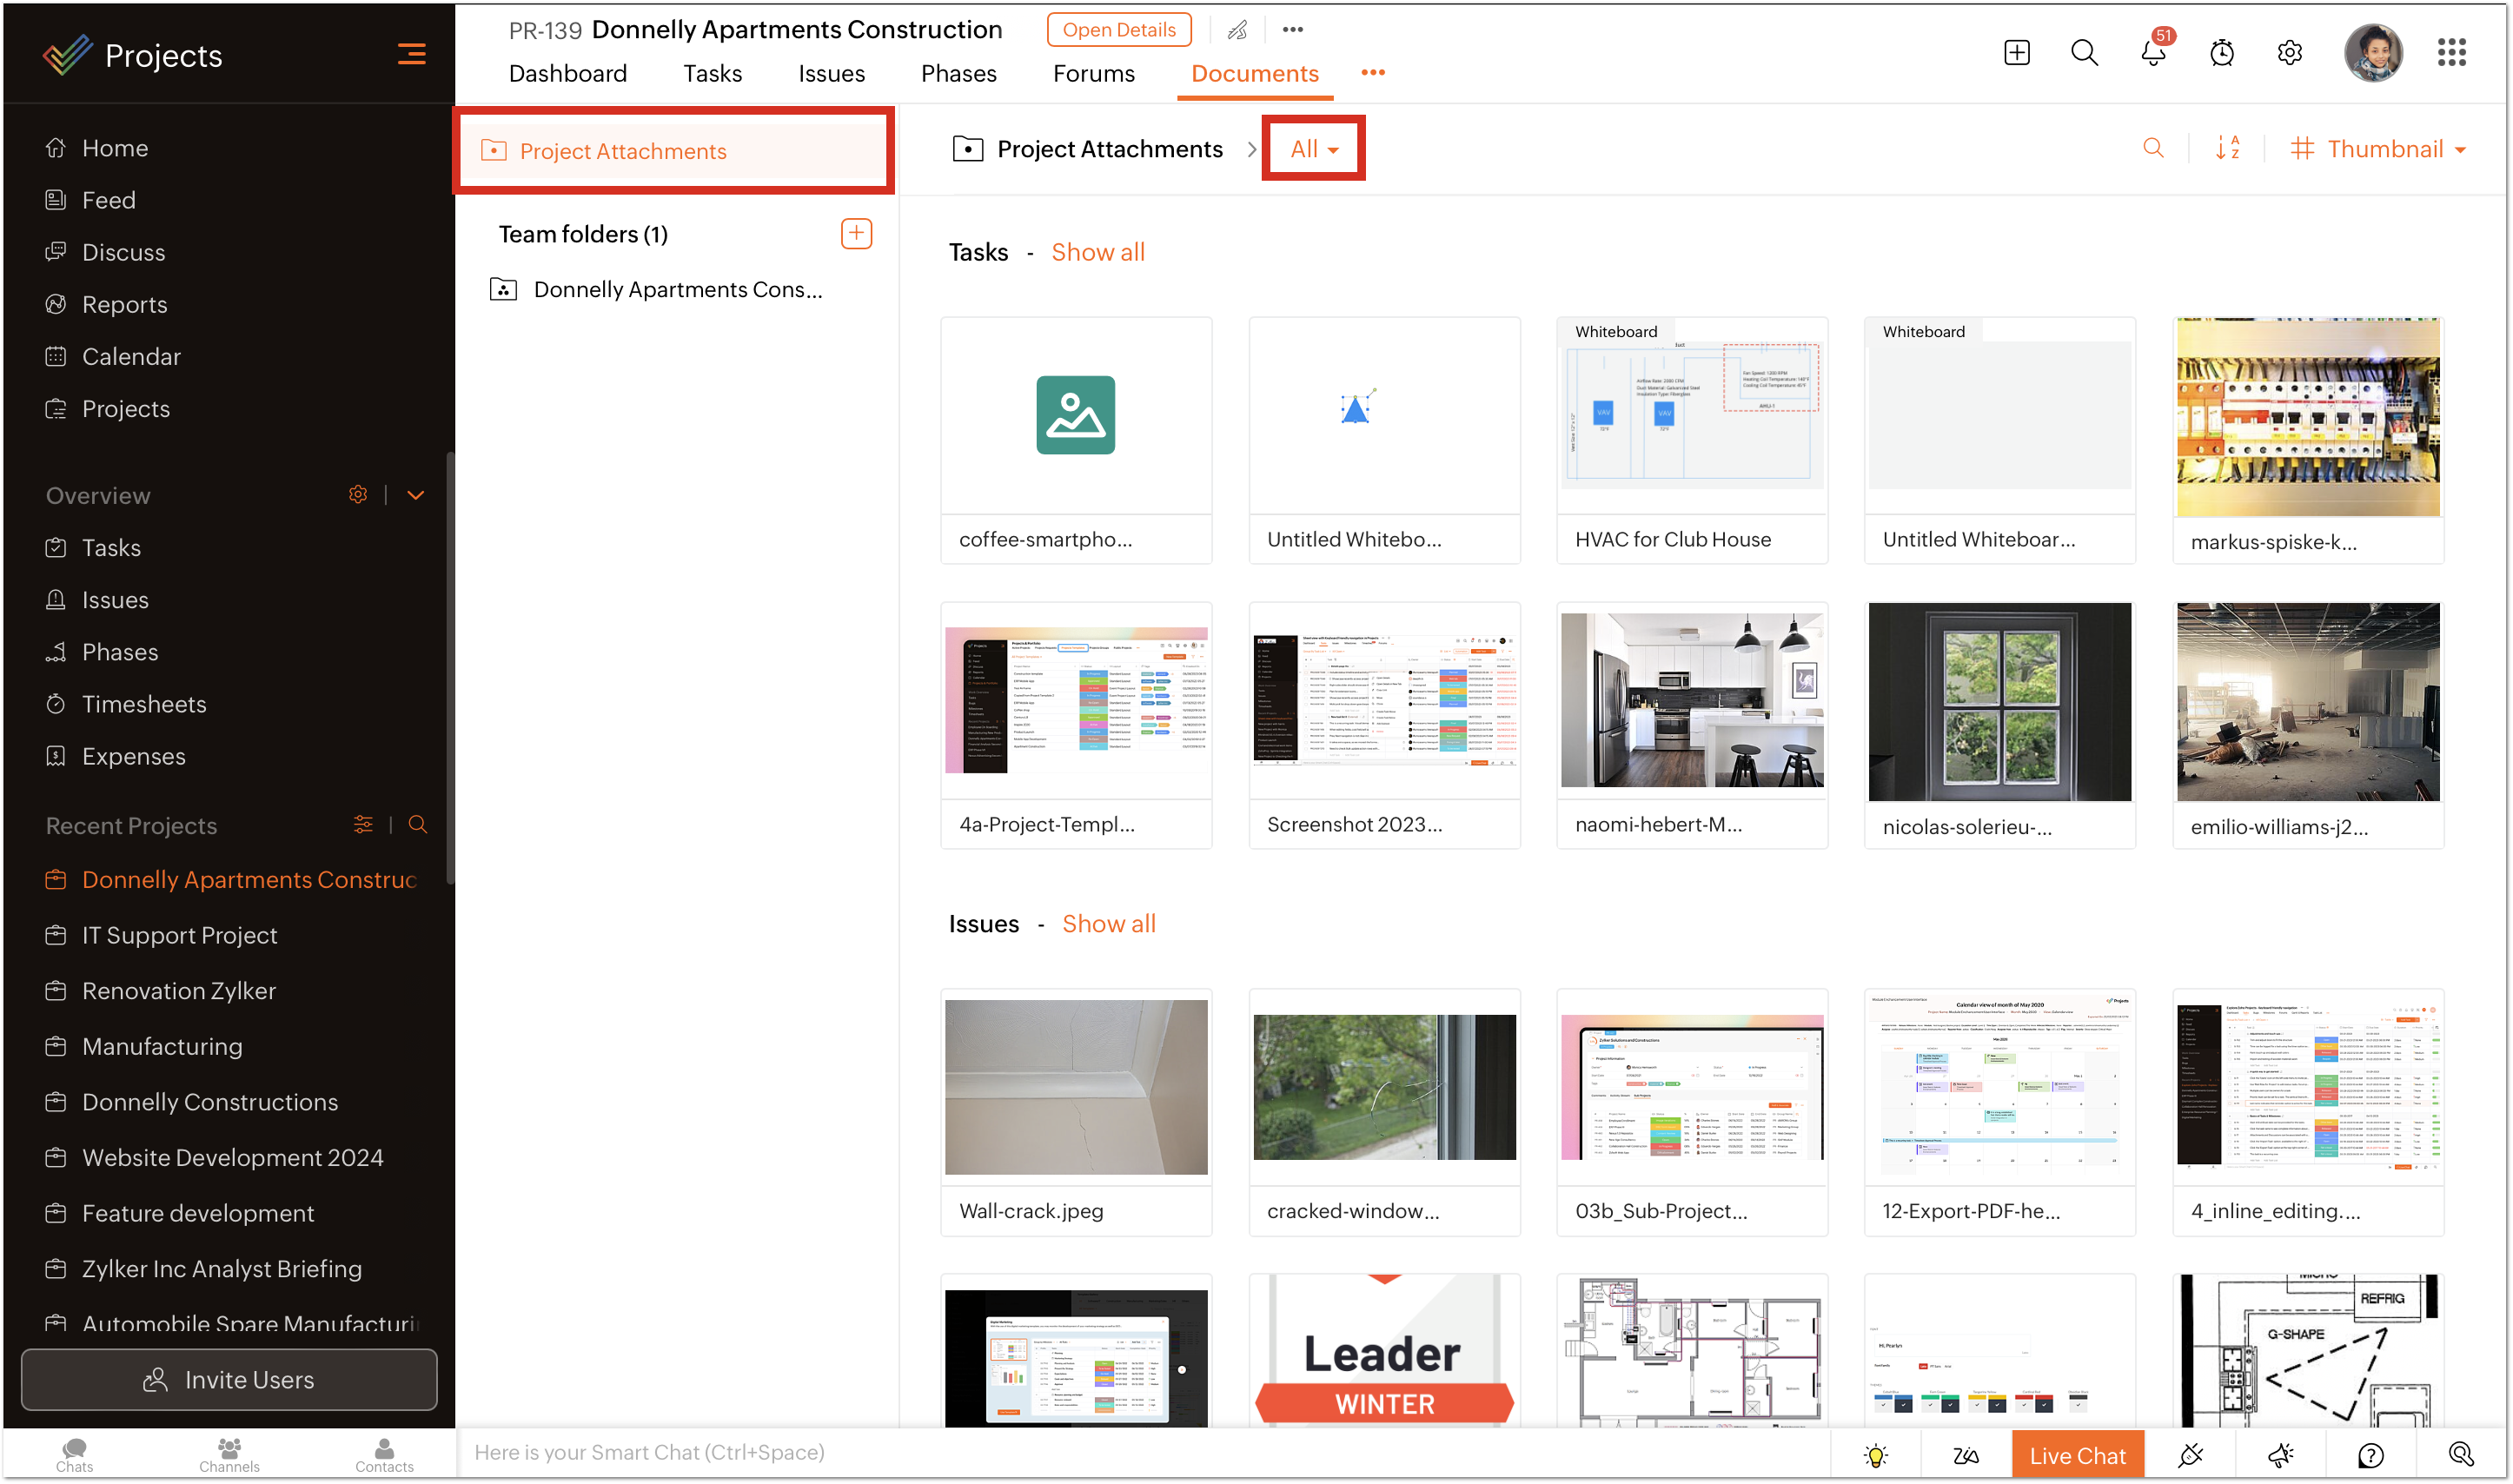Click the Overview settings gear icon
This screenshot has width=2513, height=1484.
click(x=358, y=495)
